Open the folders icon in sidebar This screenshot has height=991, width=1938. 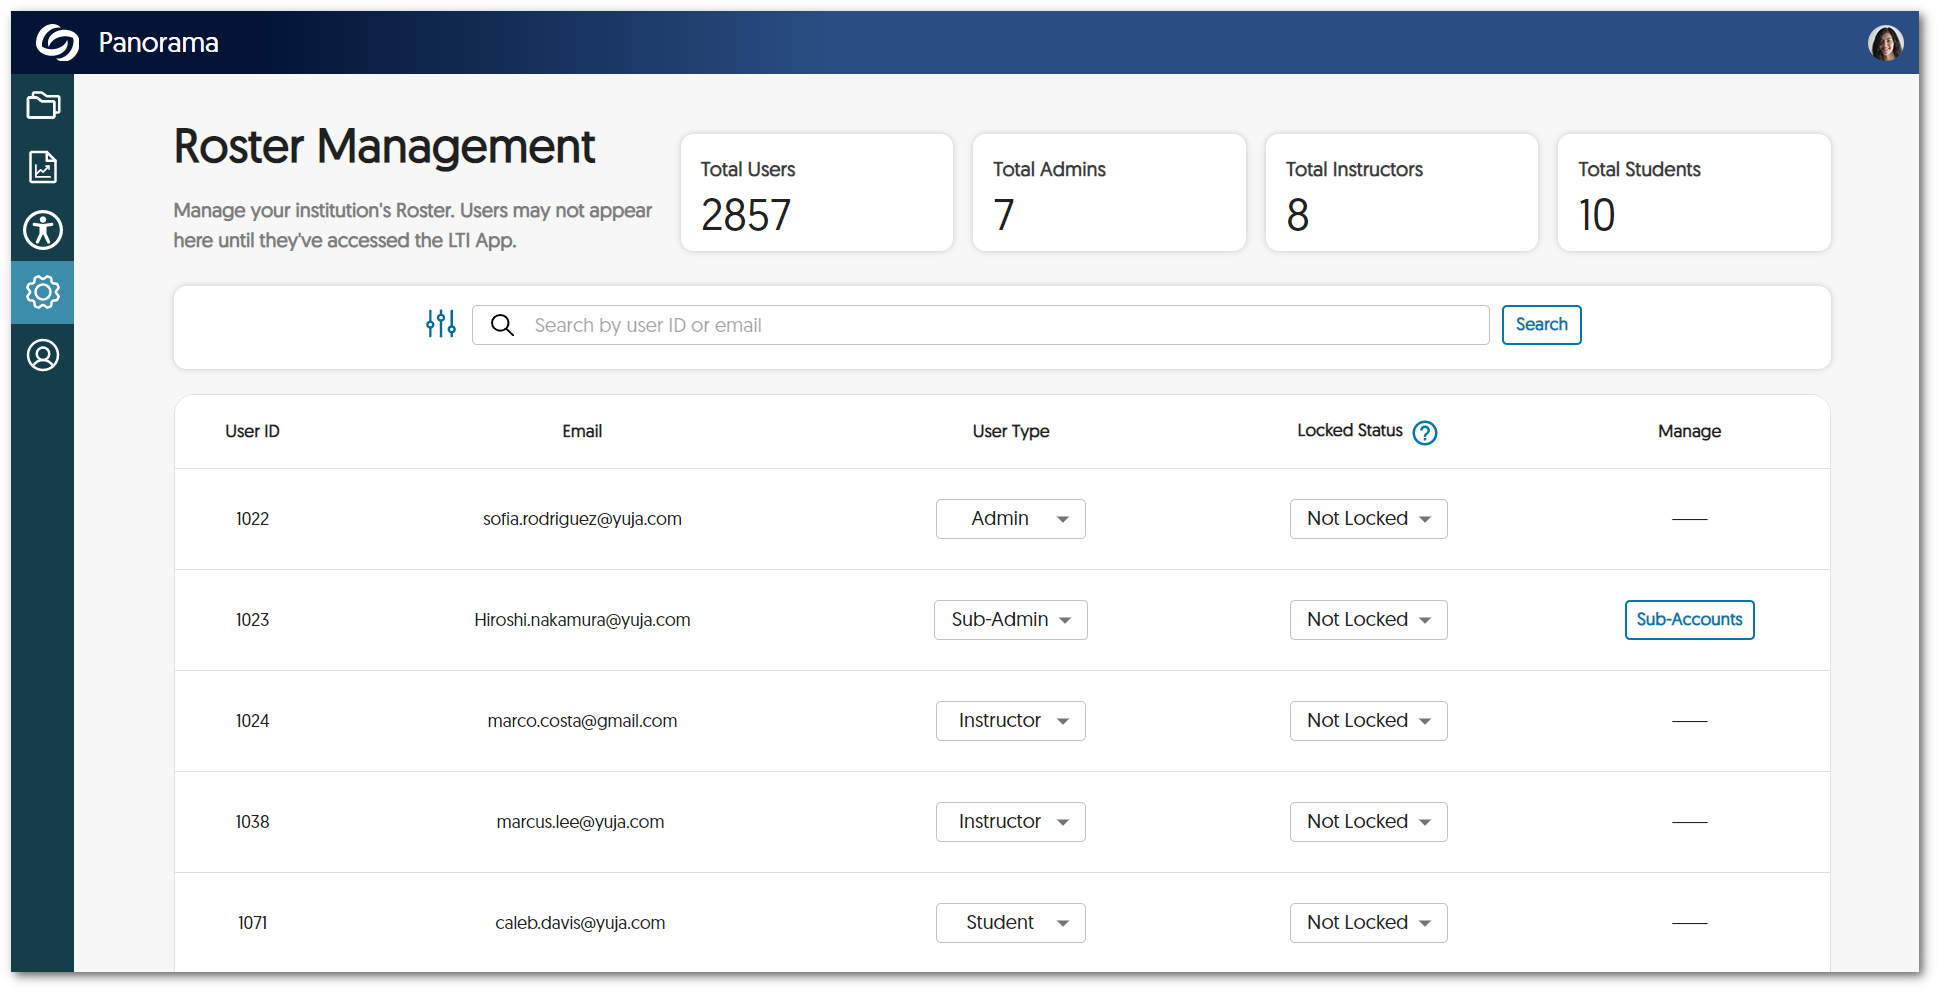tap(43, 105)
